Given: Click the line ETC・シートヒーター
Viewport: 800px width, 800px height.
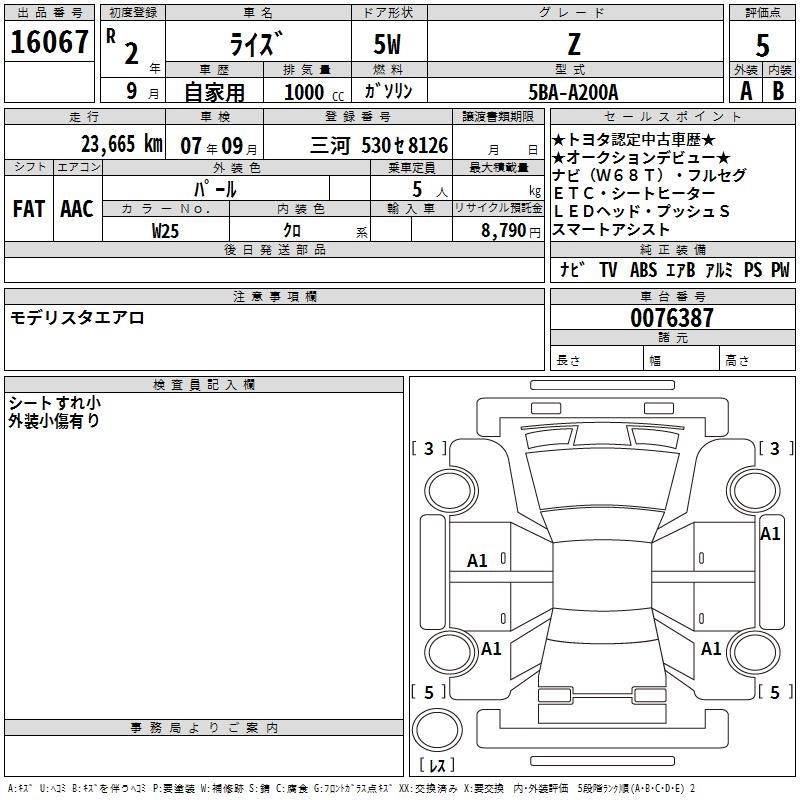Looking at the screenshot, I should click(634, 193).
